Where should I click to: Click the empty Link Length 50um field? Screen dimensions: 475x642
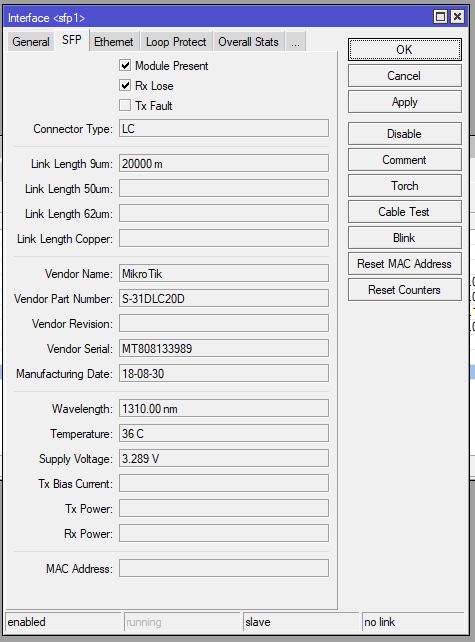(224, 188)
